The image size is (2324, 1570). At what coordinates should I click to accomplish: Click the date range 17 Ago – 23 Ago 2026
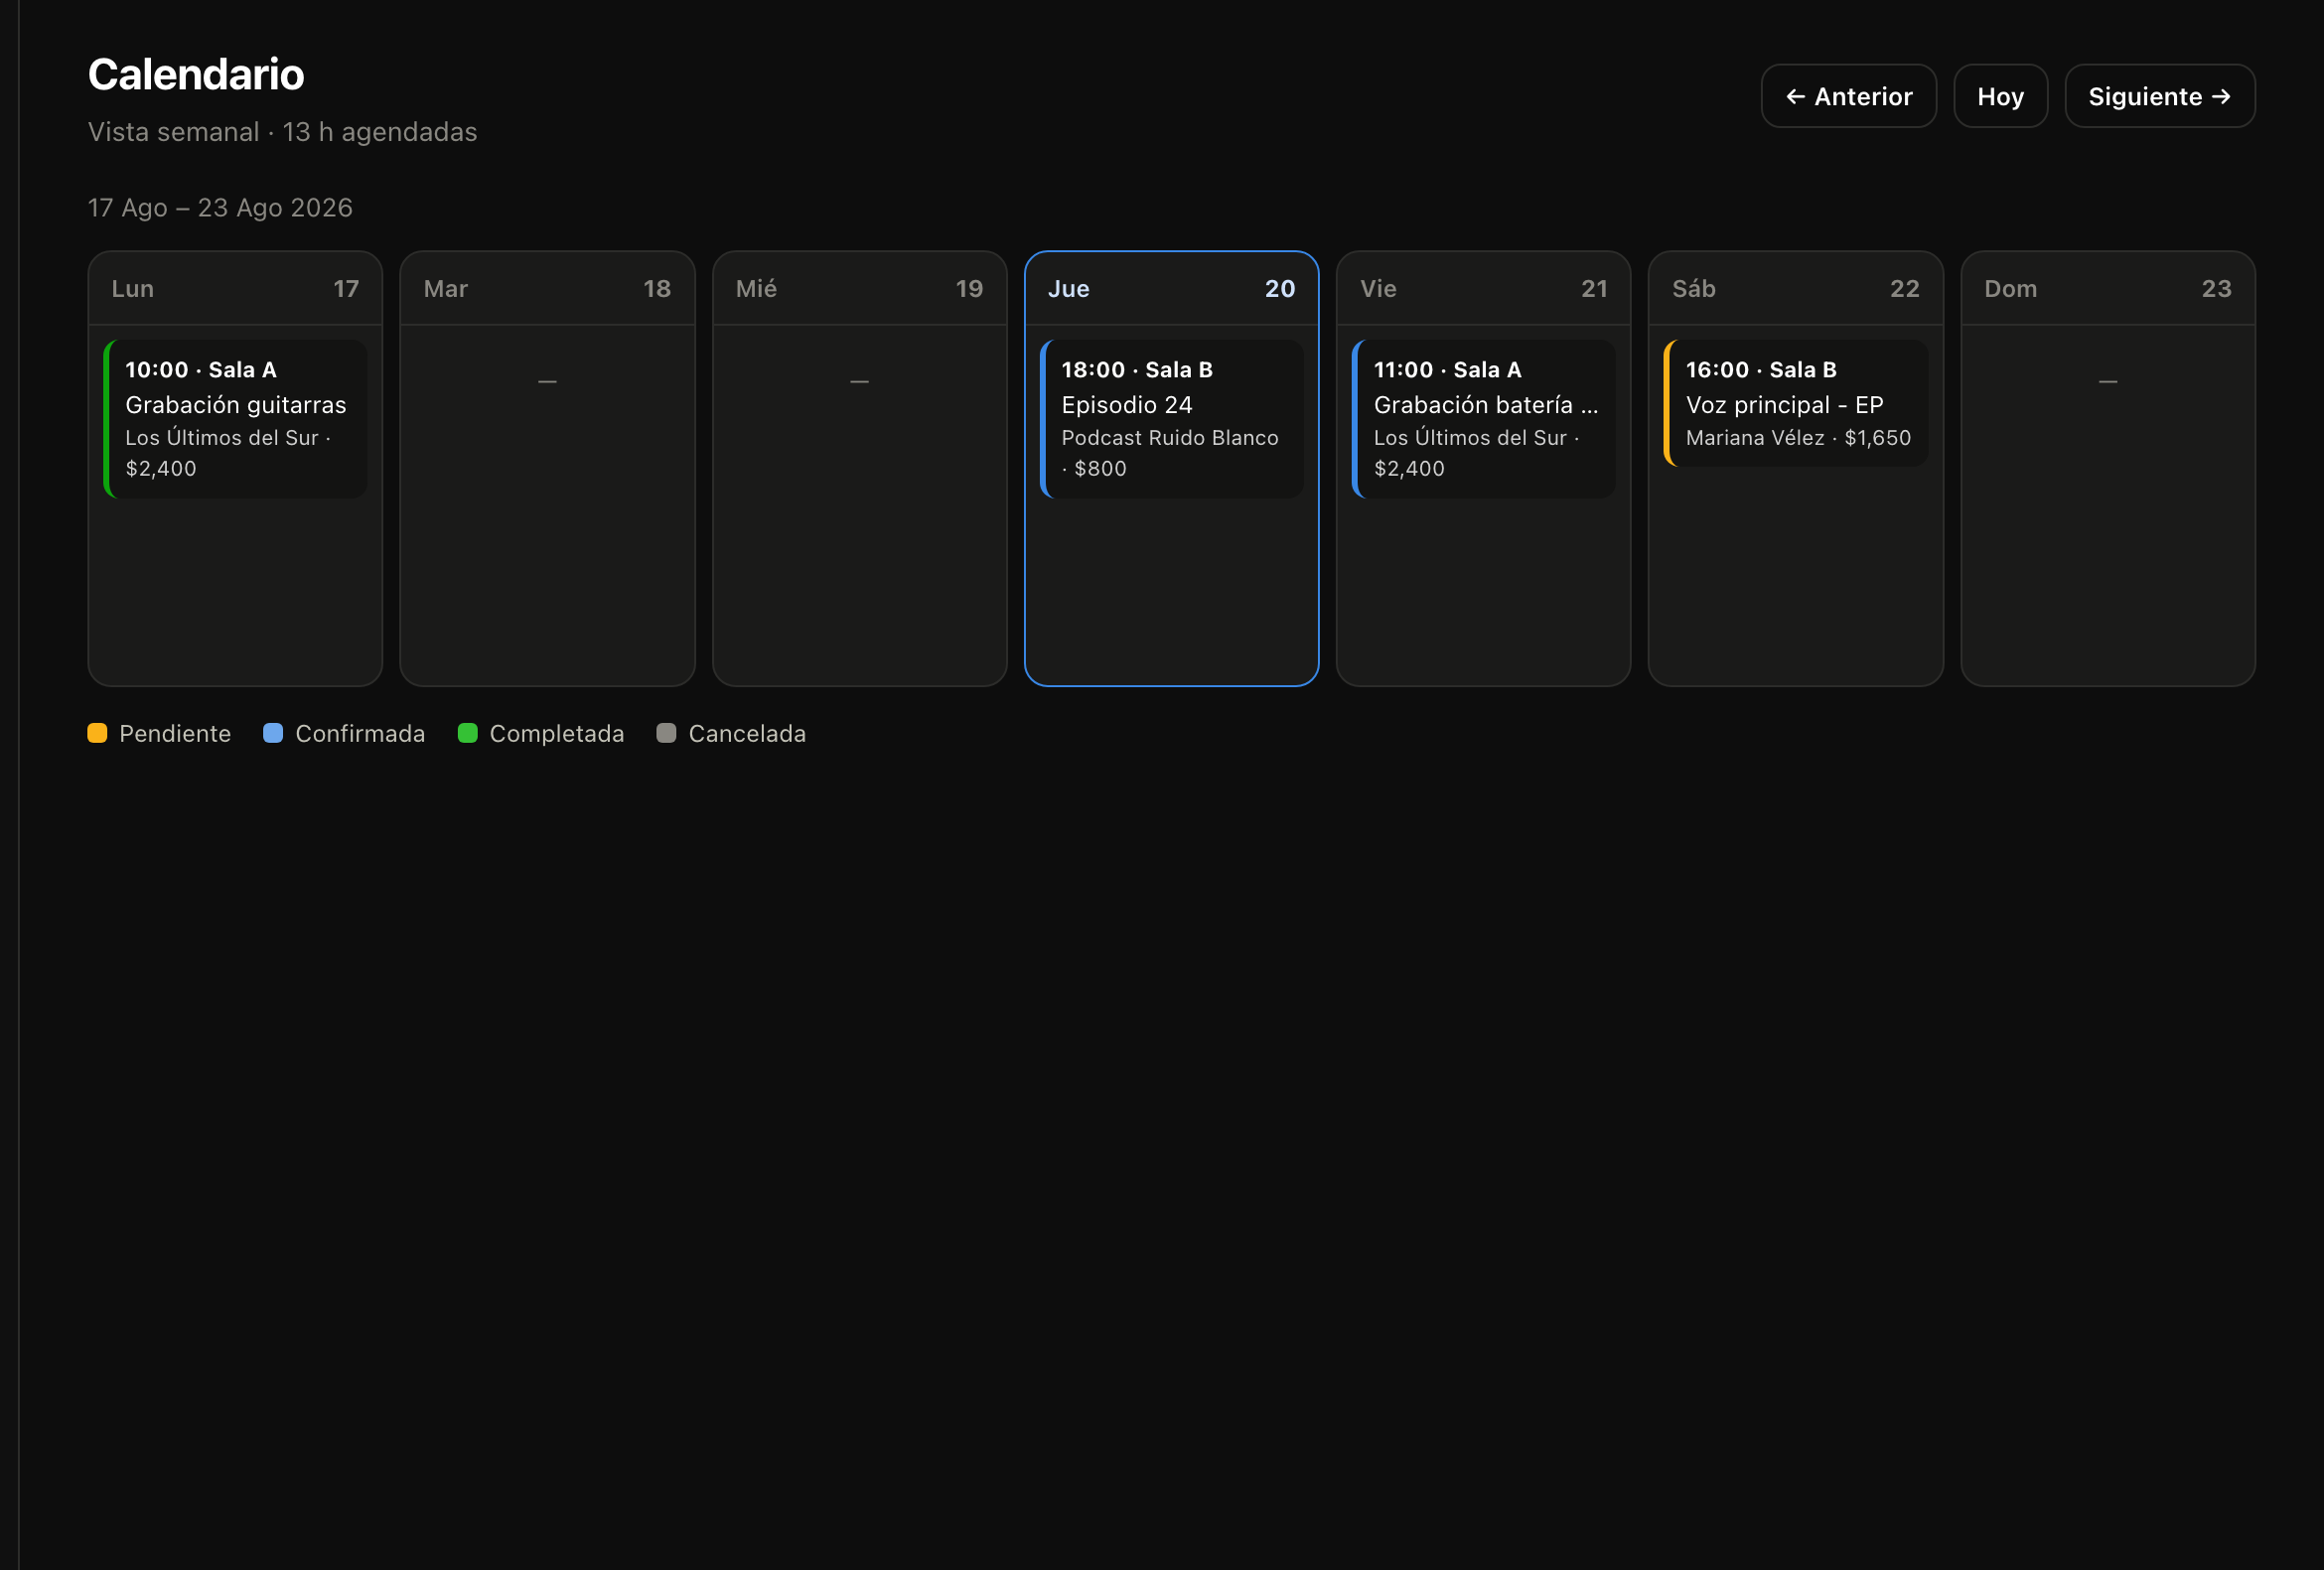(x=220, y=207)
